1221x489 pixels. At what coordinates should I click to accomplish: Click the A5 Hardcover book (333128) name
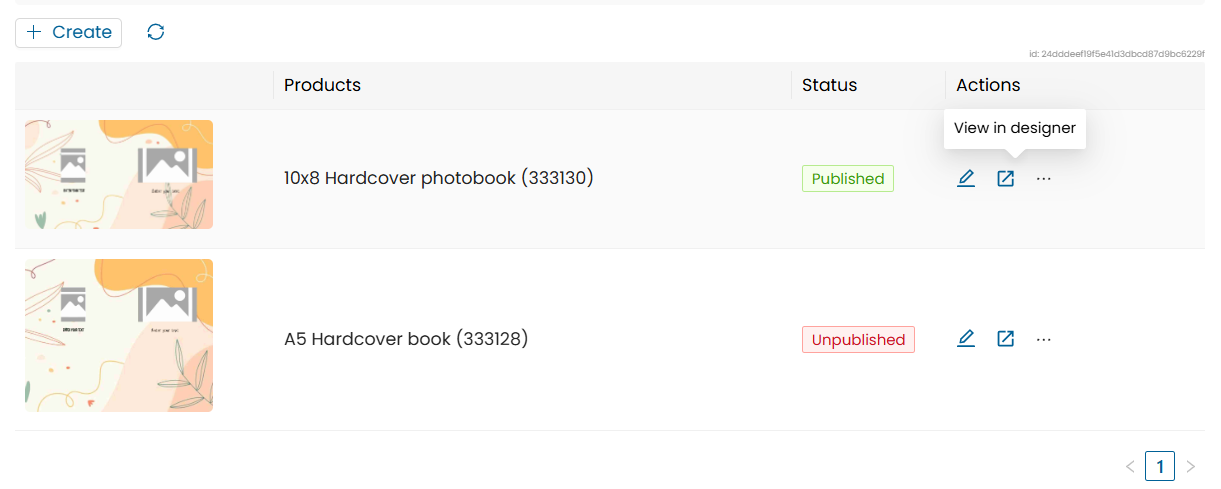point(406,339)
